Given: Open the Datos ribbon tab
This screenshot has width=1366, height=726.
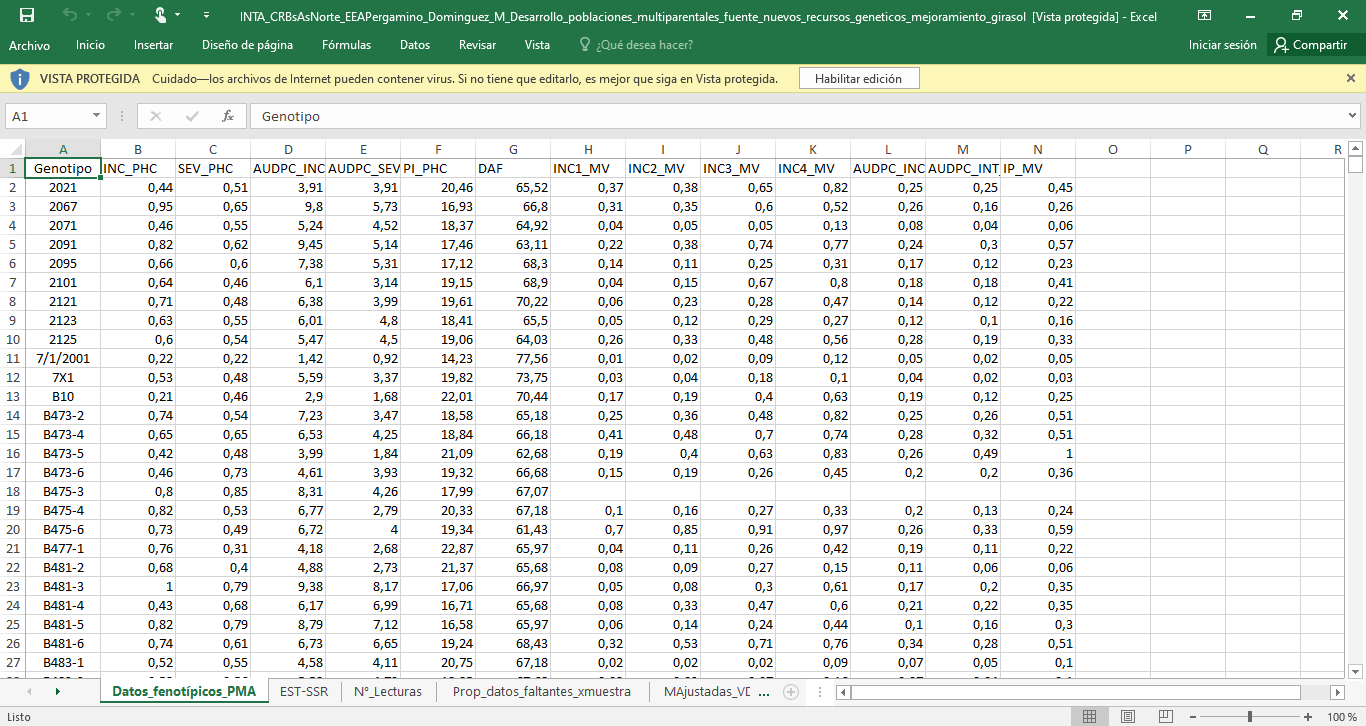Looking at the screenshot, I should [x=415, y=45].
